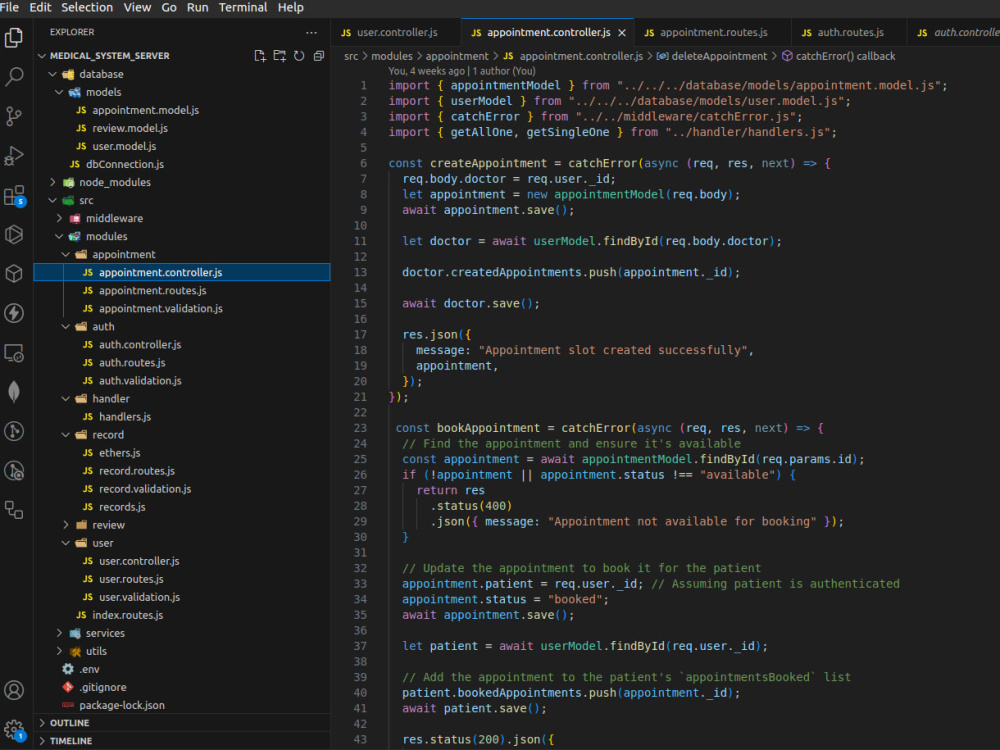Image resolution: width=1000 pixels, height=750 pixels.
Task: Open the linked squares icon in activity bar
Action: point(14,510)
